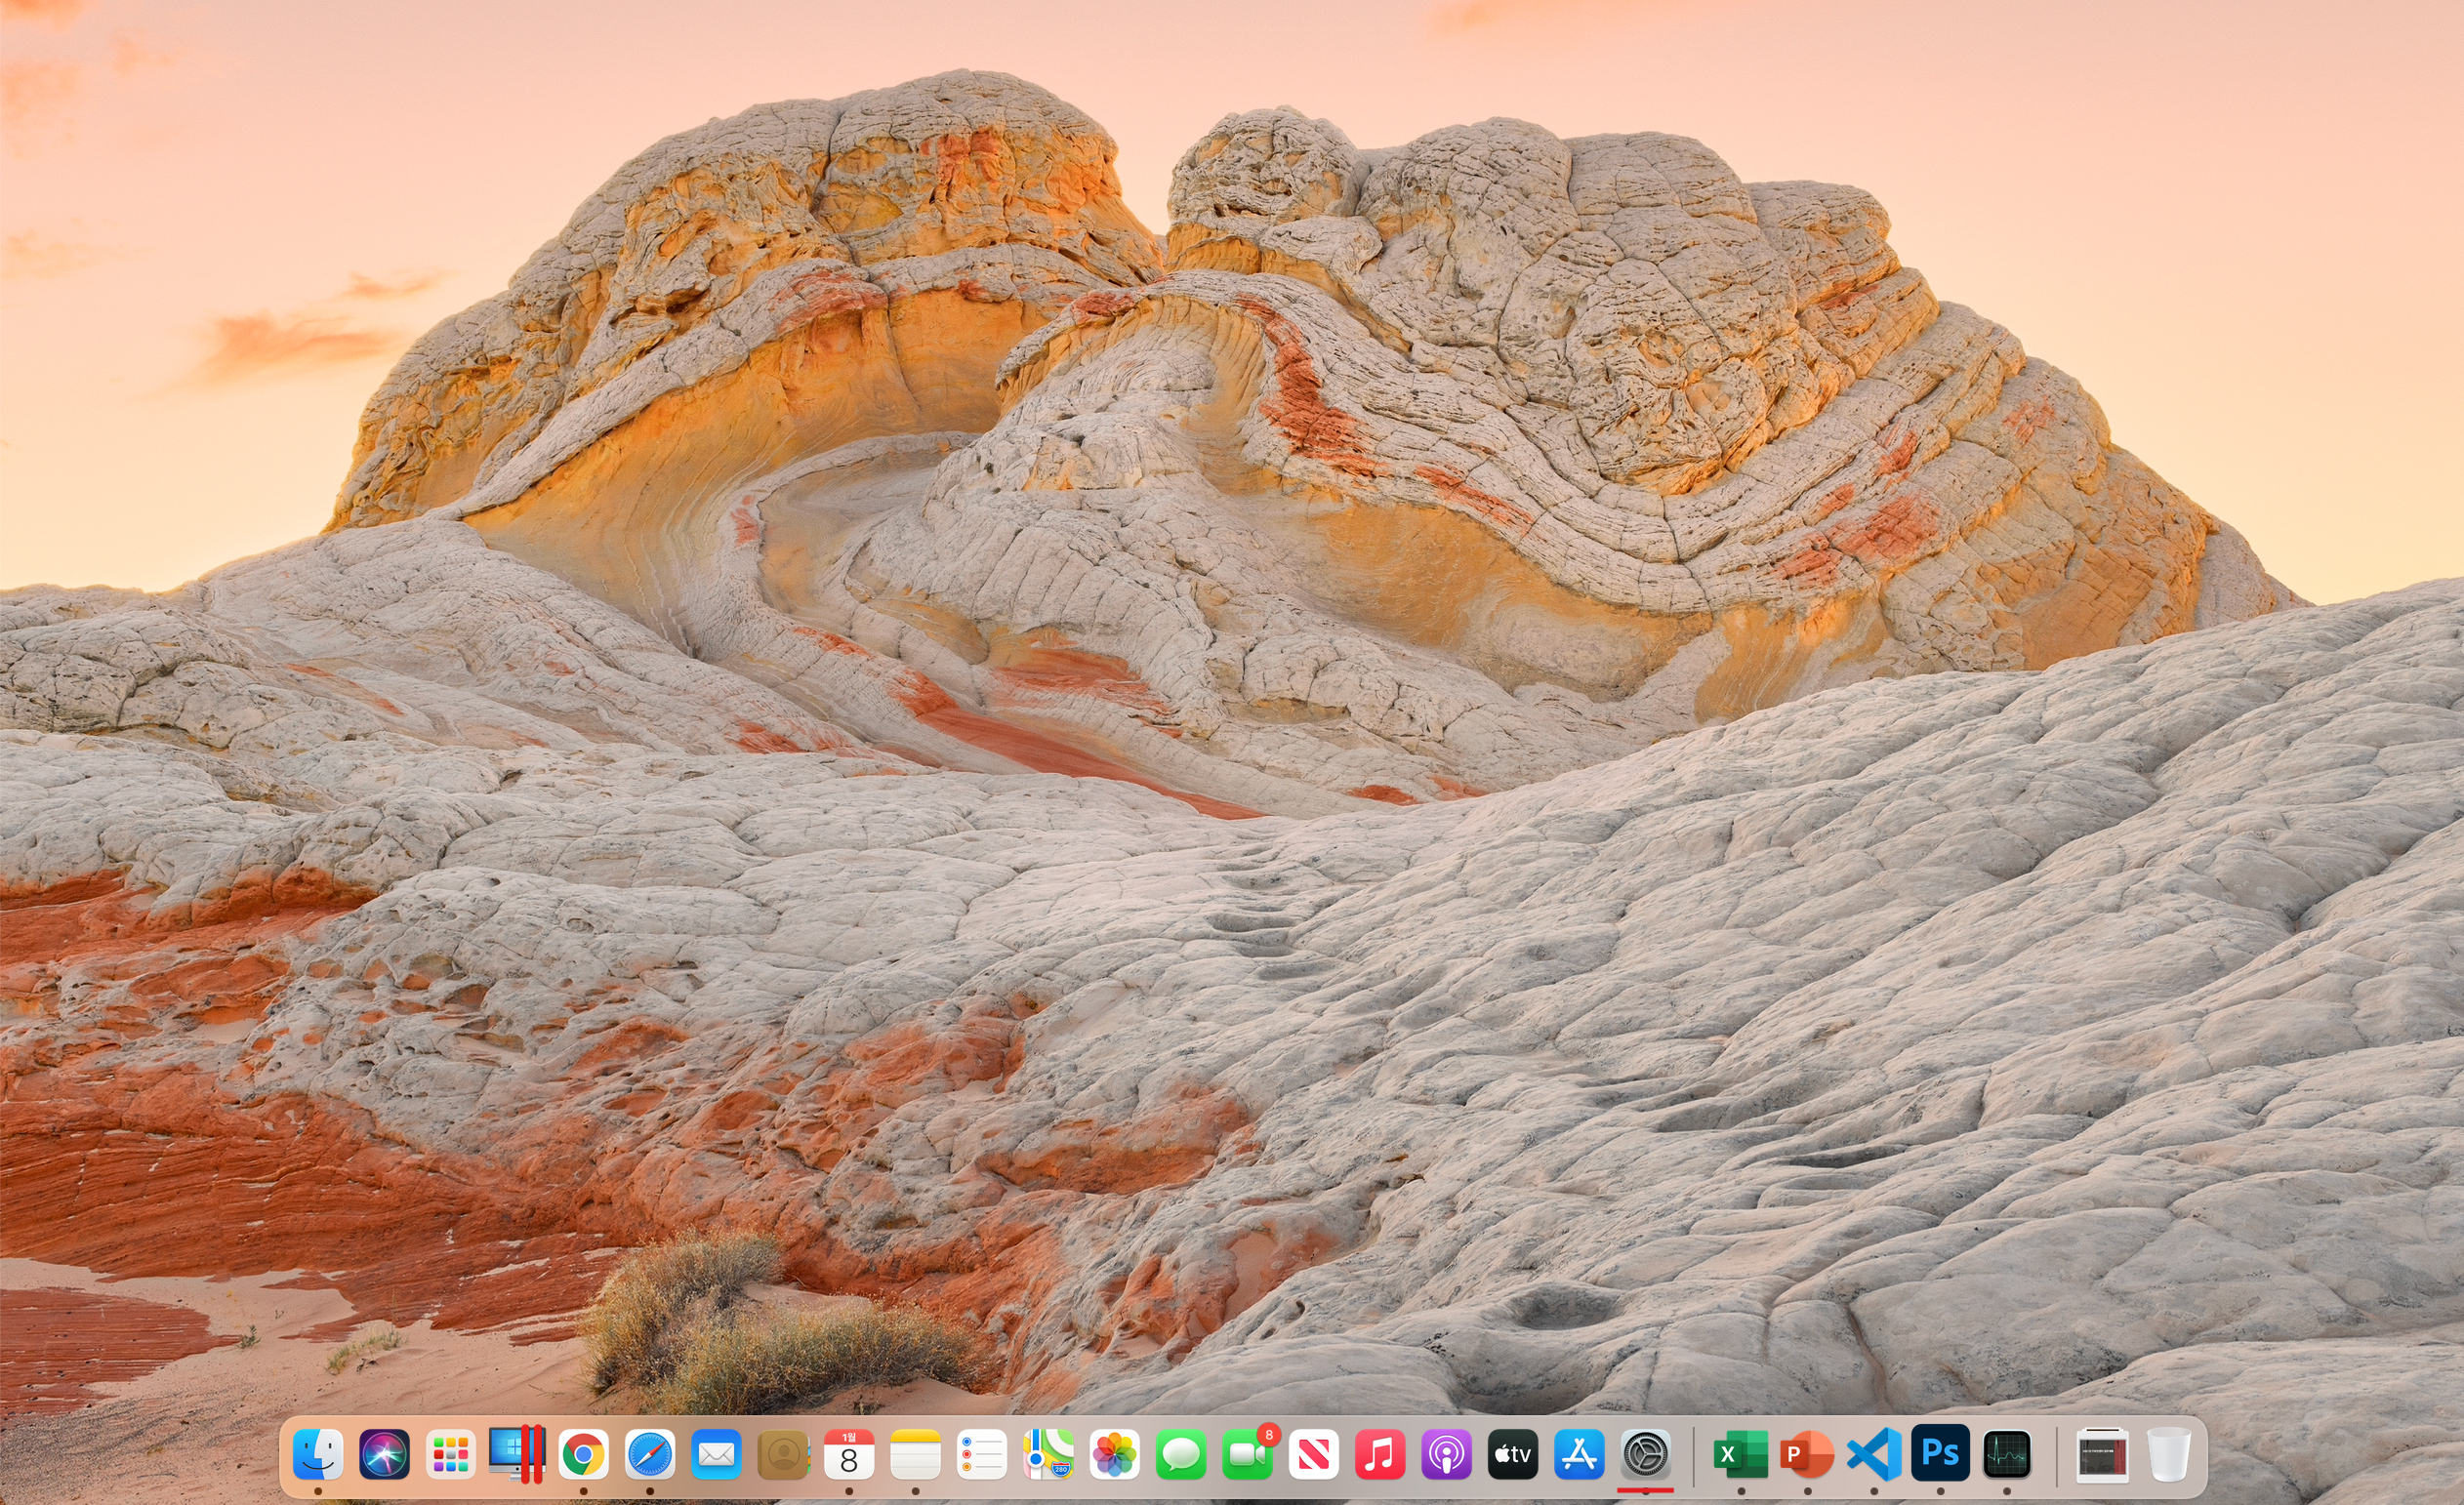Launch Siri from the Dock
The width and height of the screenshot is (2464, 1505).
384,1454
